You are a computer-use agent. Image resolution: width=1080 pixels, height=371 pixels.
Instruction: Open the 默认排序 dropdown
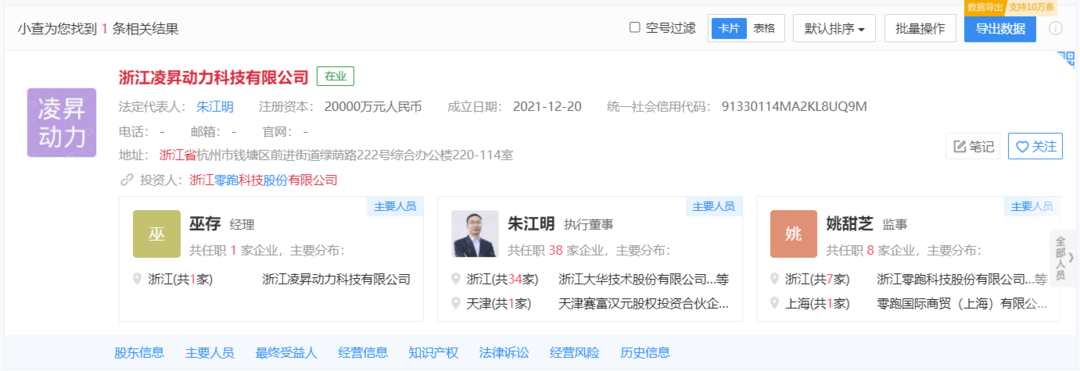[834, 28]
